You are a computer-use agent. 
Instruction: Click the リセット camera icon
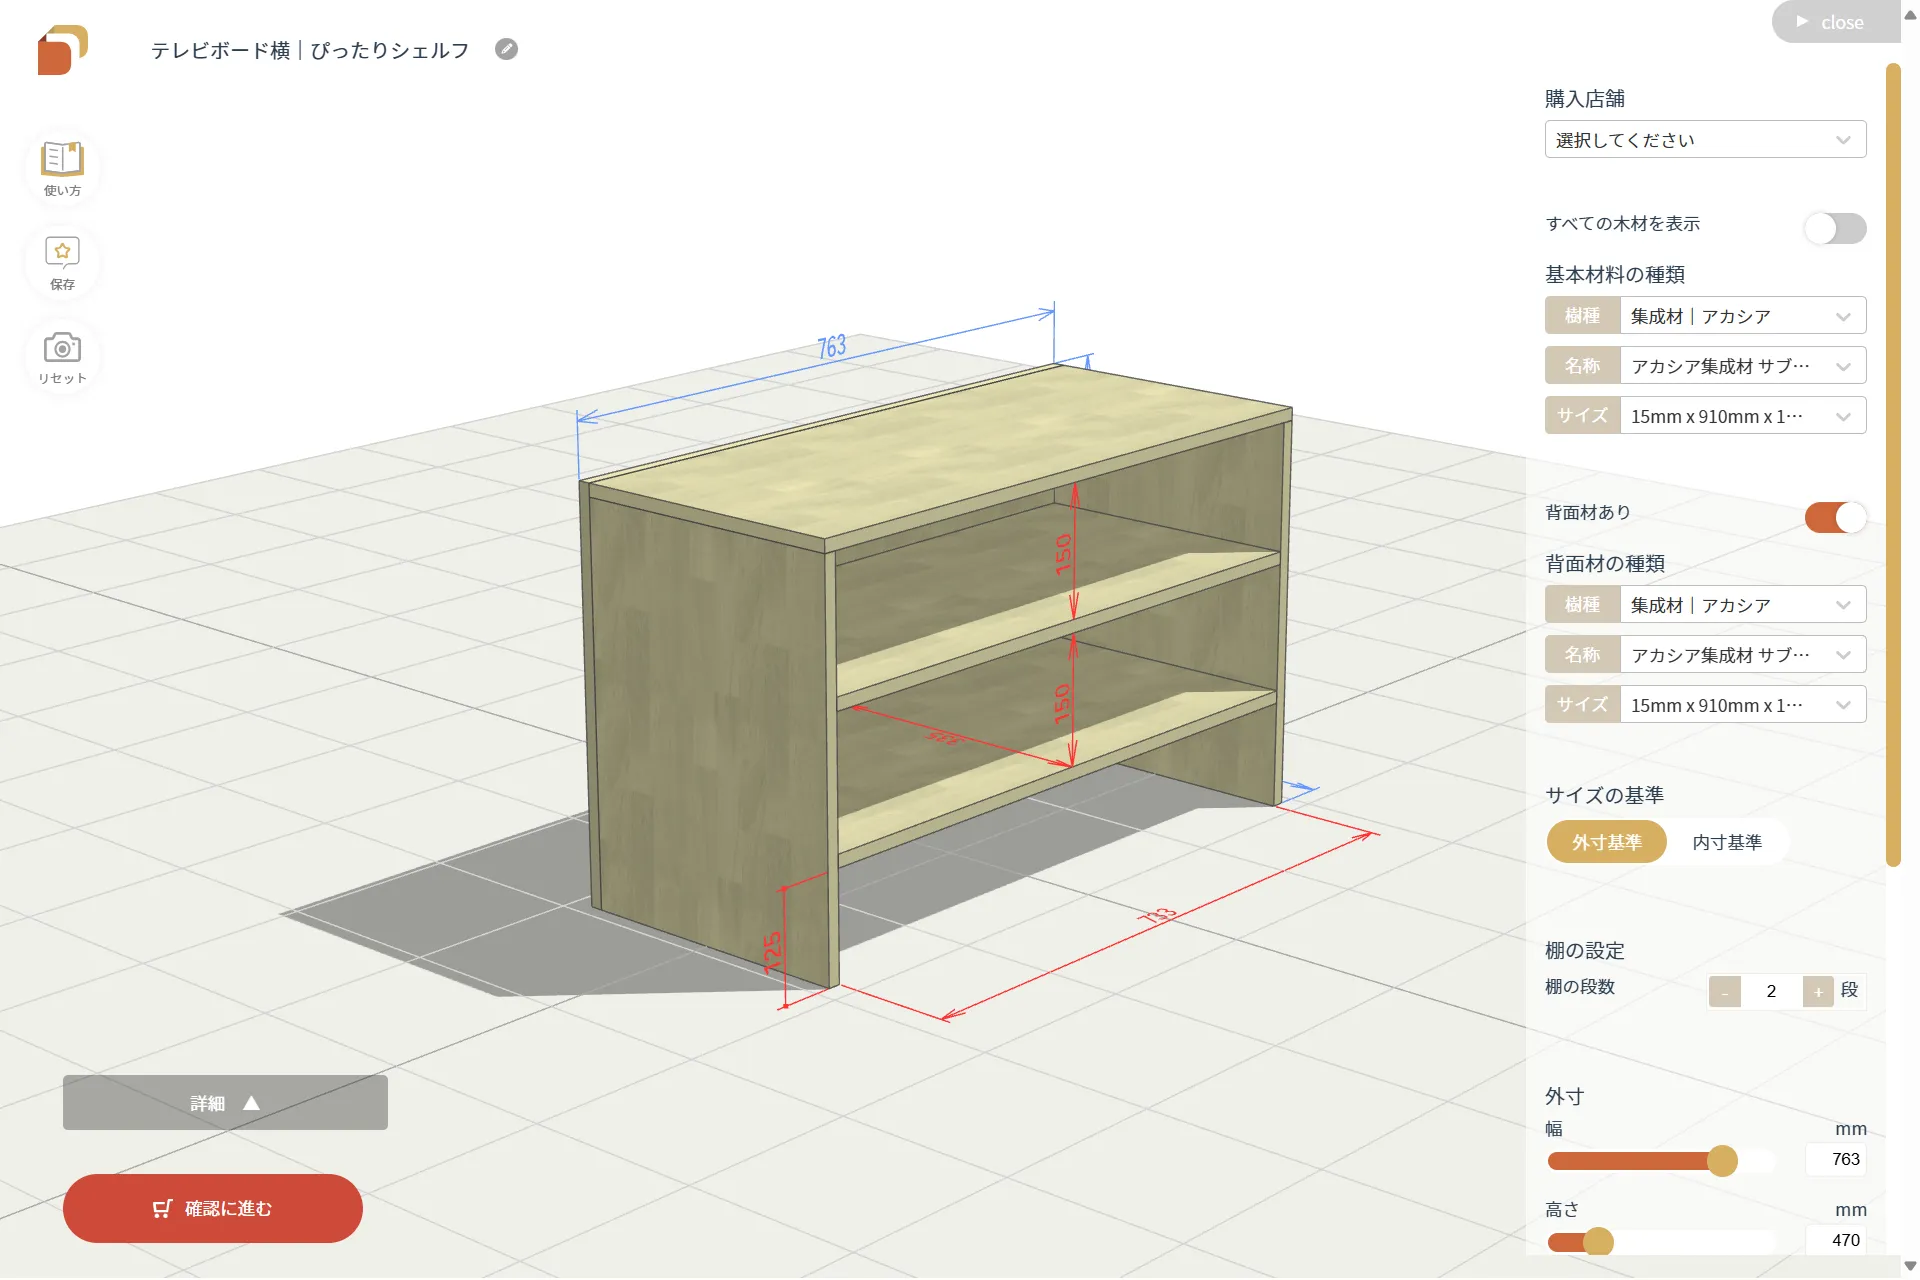tap(62, 354)
